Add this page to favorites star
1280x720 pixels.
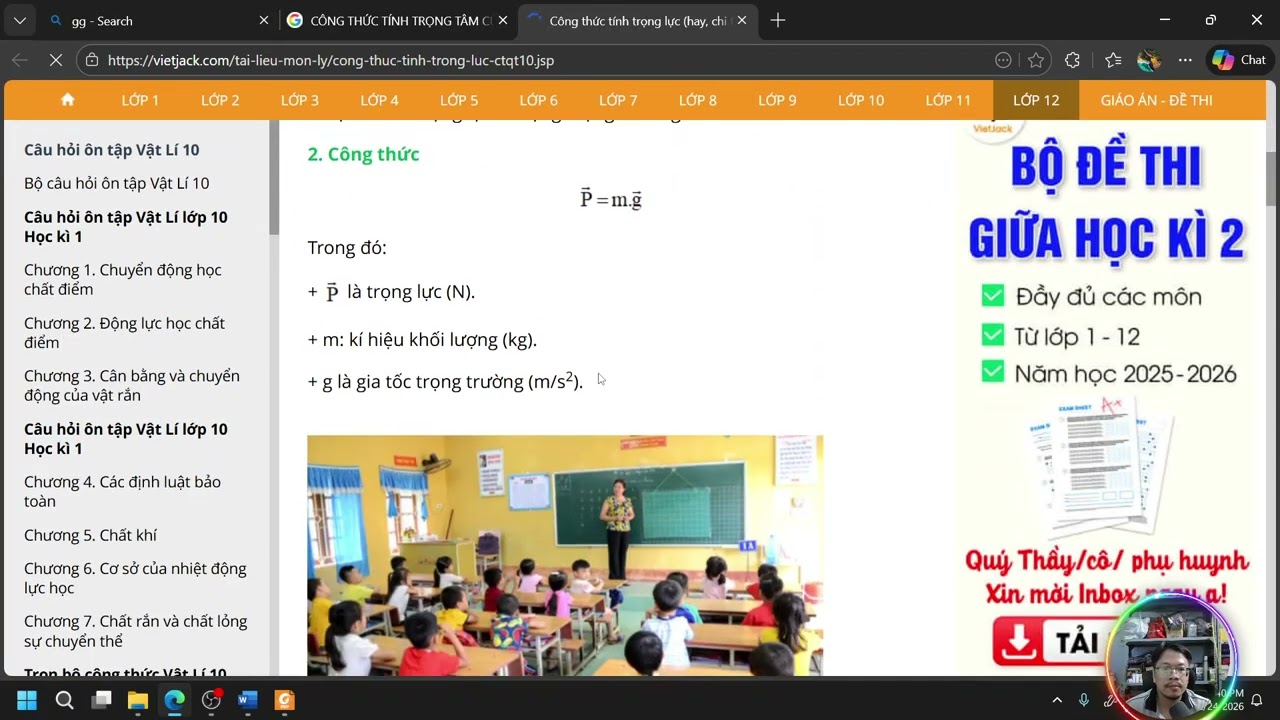tap(1036, 60)
